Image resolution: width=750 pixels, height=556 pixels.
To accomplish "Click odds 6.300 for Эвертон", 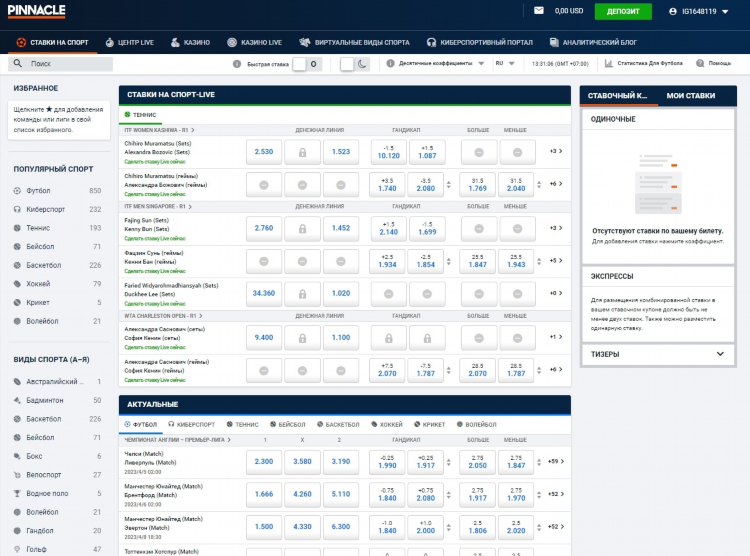I will coord(341,527).
